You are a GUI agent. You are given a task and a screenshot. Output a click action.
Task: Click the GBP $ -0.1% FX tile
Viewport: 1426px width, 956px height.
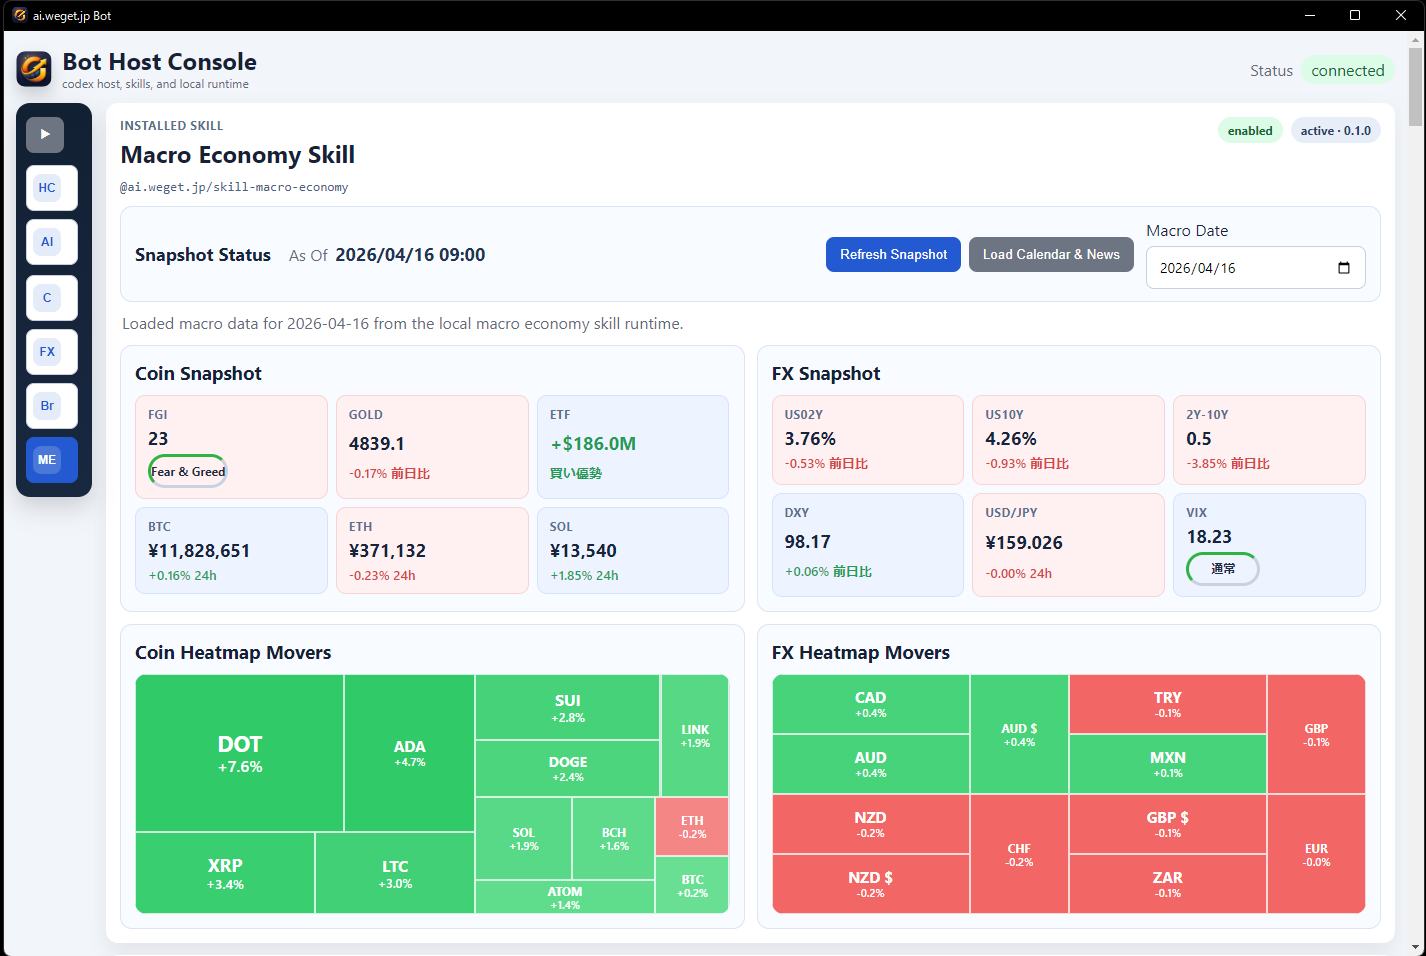(1168, 824)
